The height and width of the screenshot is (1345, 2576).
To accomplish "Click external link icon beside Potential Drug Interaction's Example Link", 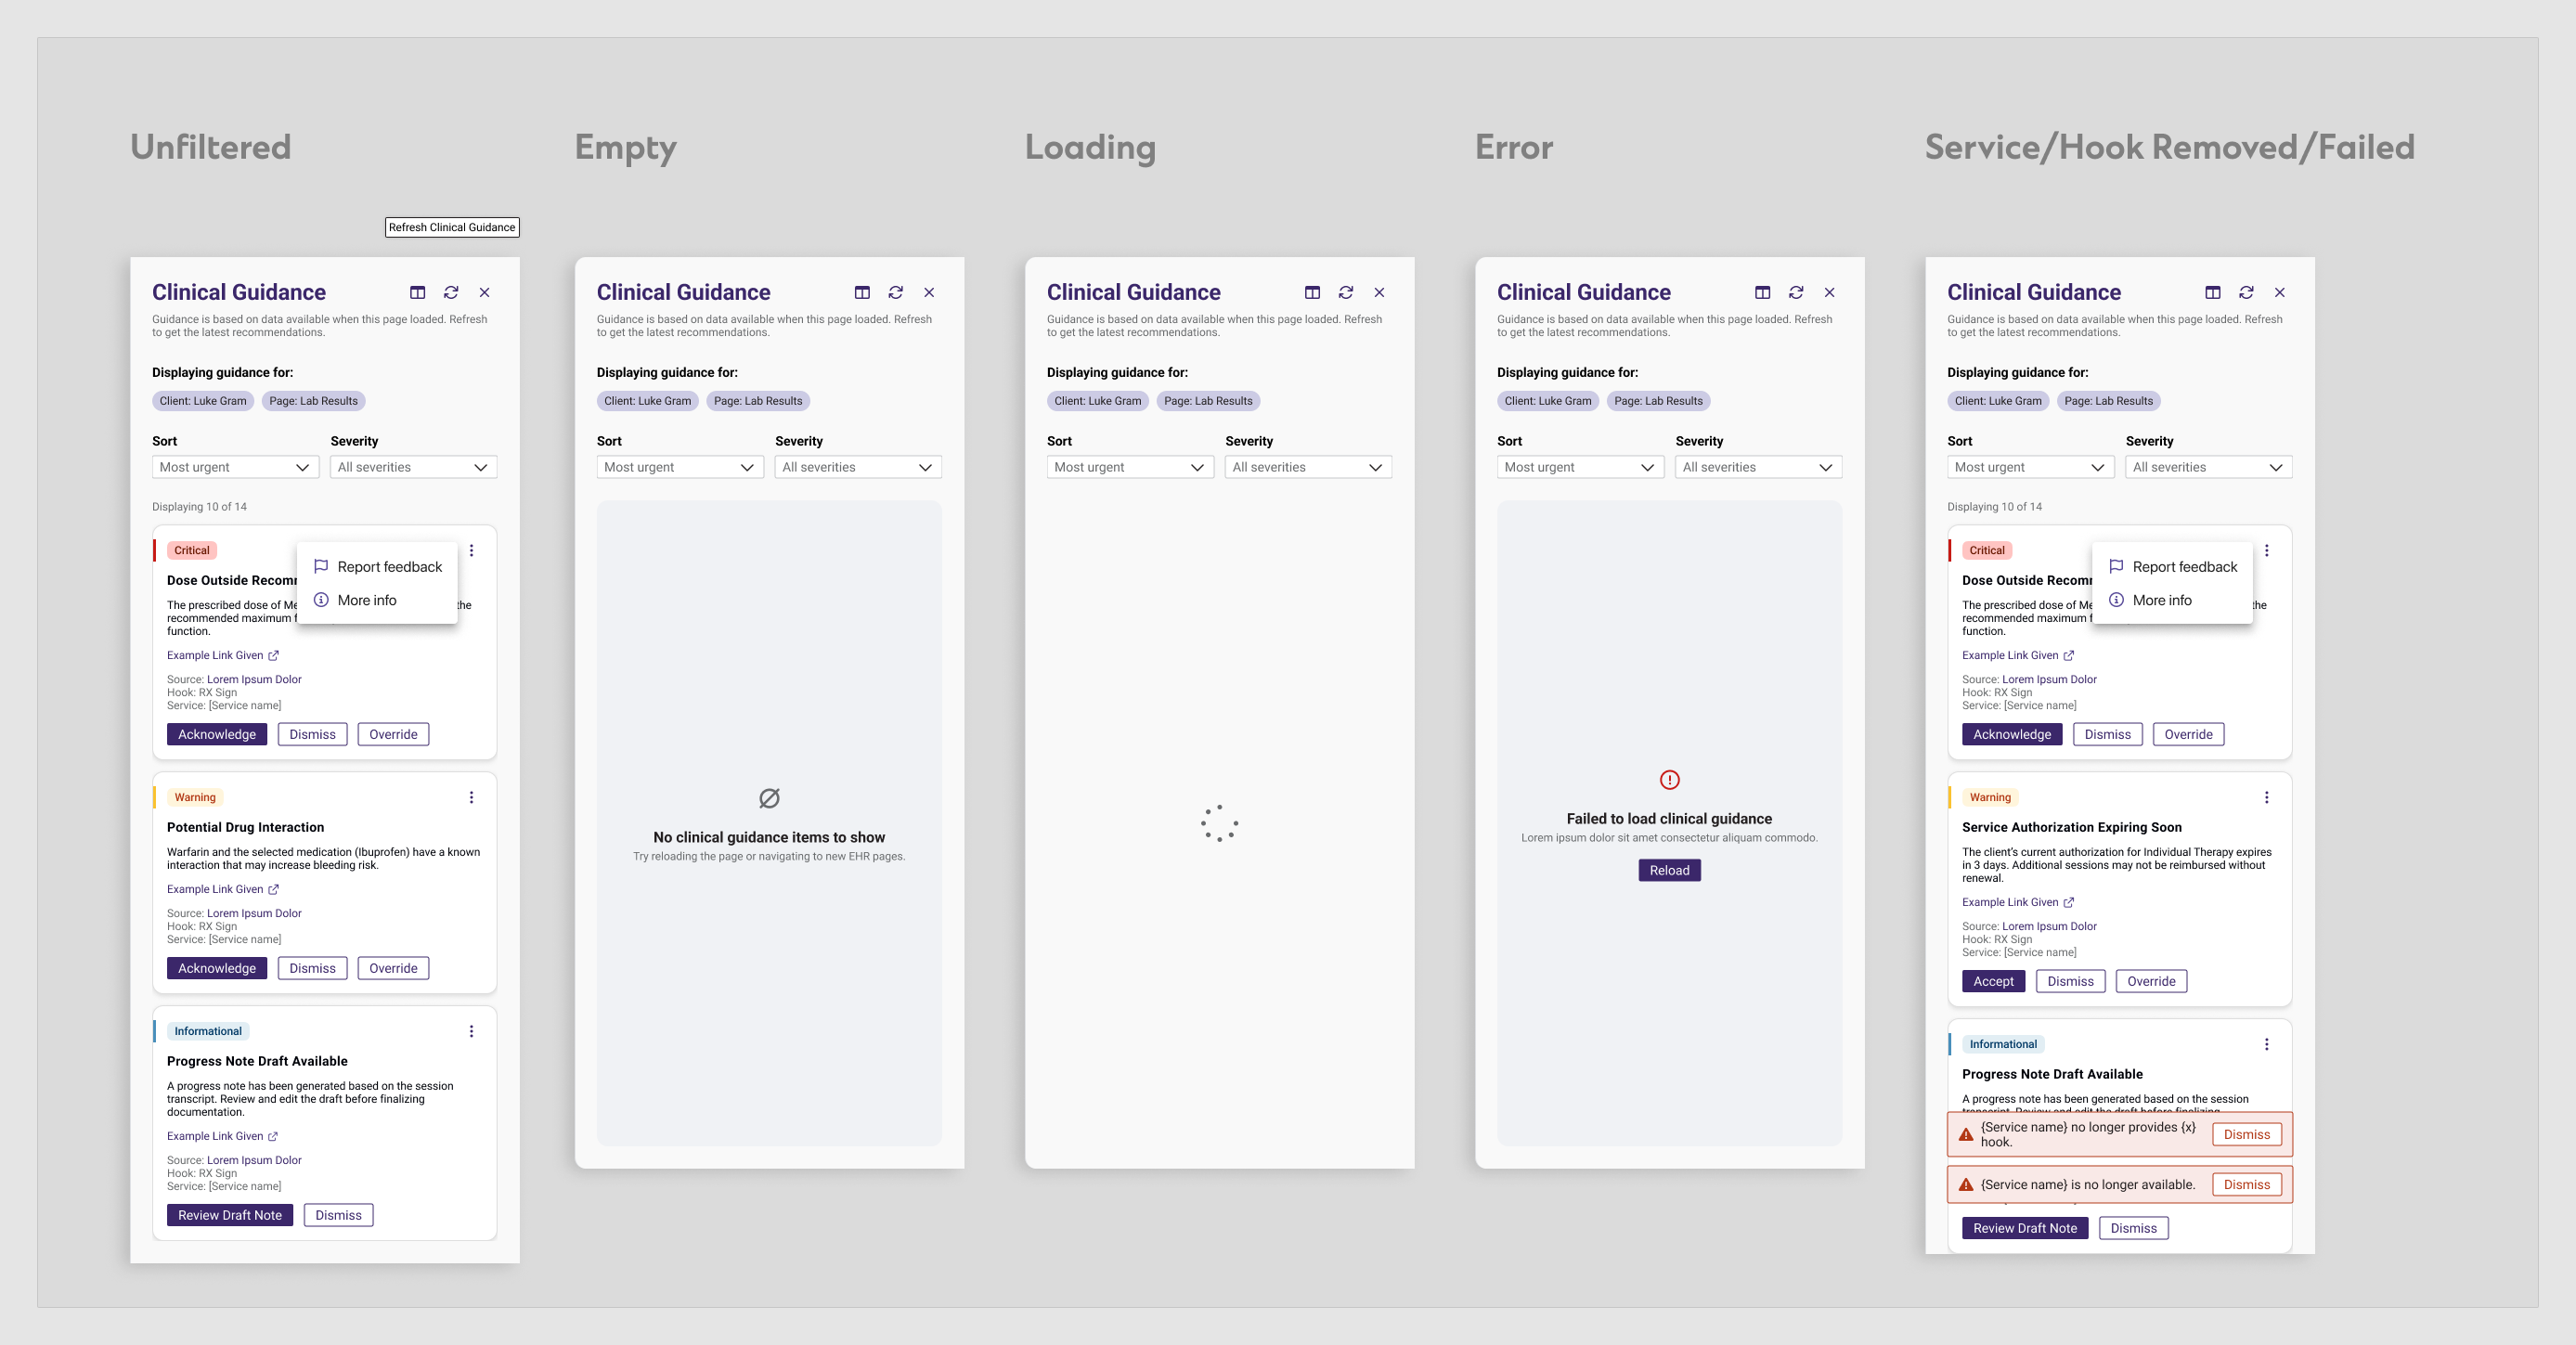I will tap(273, 889).
